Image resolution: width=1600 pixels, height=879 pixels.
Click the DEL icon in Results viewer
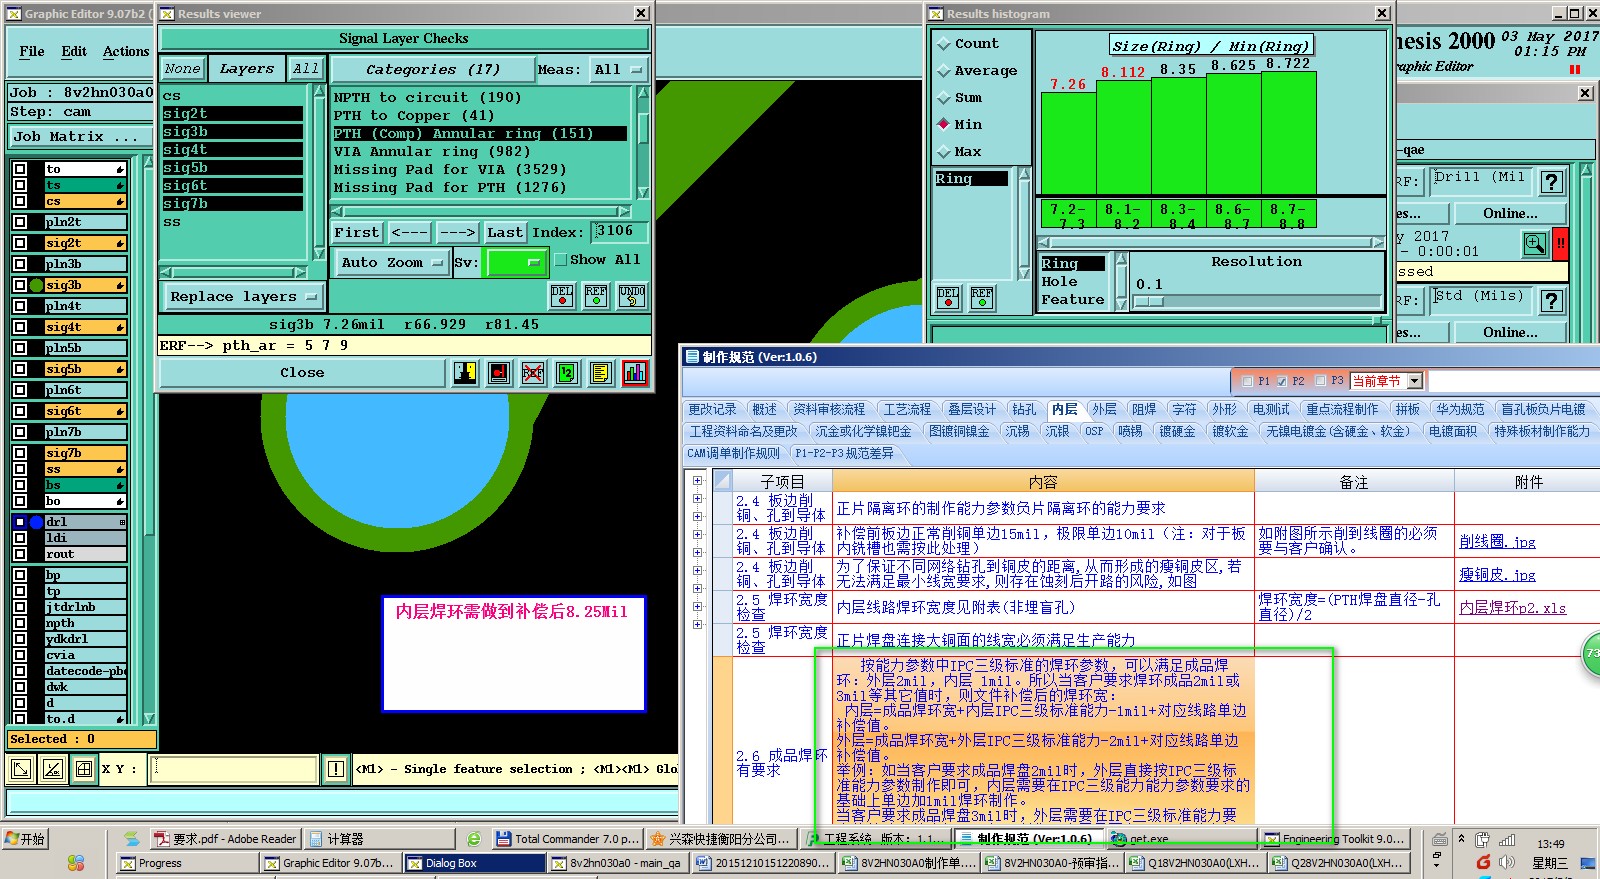(562, 296)
